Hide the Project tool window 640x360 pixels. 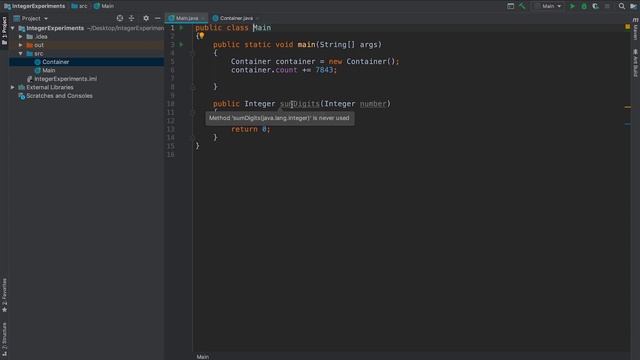tap(158, 18)
